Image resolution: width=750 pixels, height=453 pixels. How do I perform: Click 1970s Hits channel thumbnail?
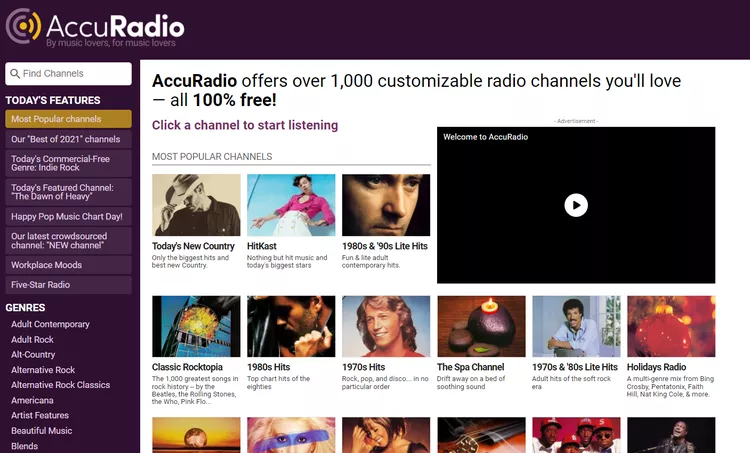pos(386,326)
